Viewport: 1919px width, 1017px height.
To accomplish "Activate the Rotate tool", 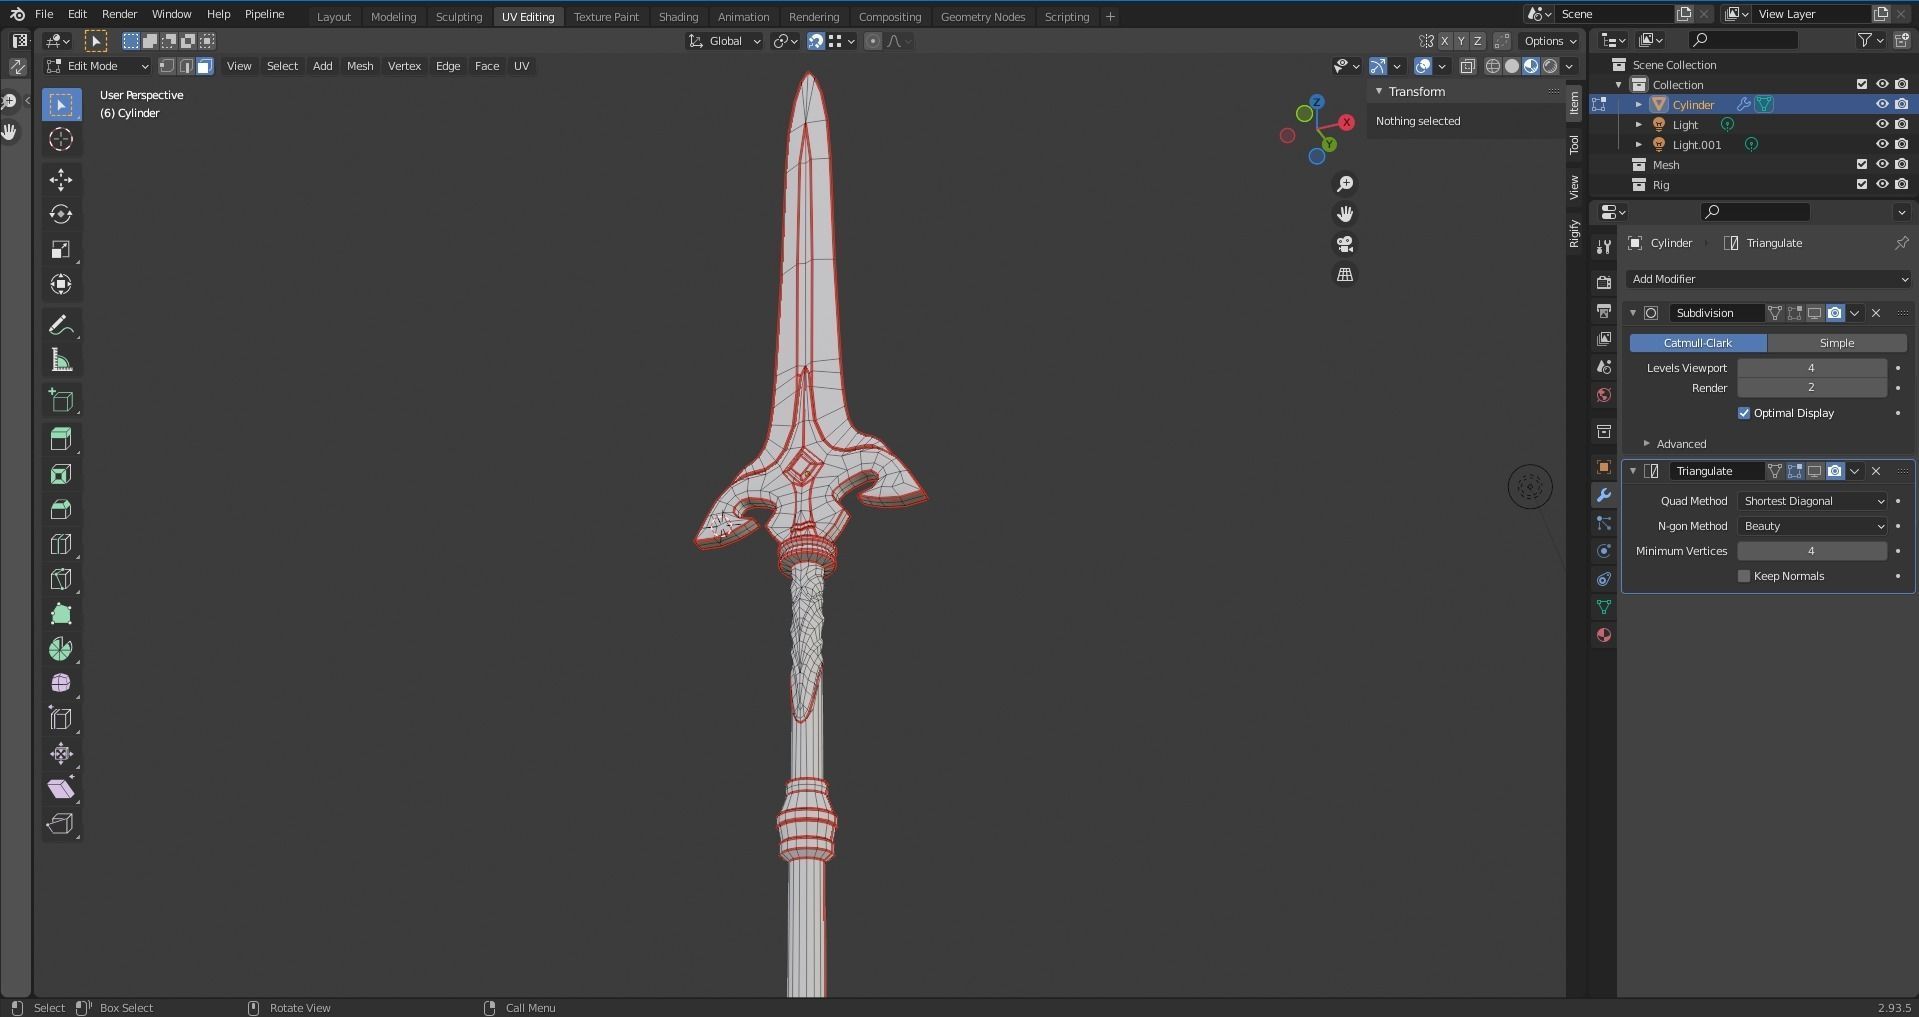I will [x=61, y=214].
